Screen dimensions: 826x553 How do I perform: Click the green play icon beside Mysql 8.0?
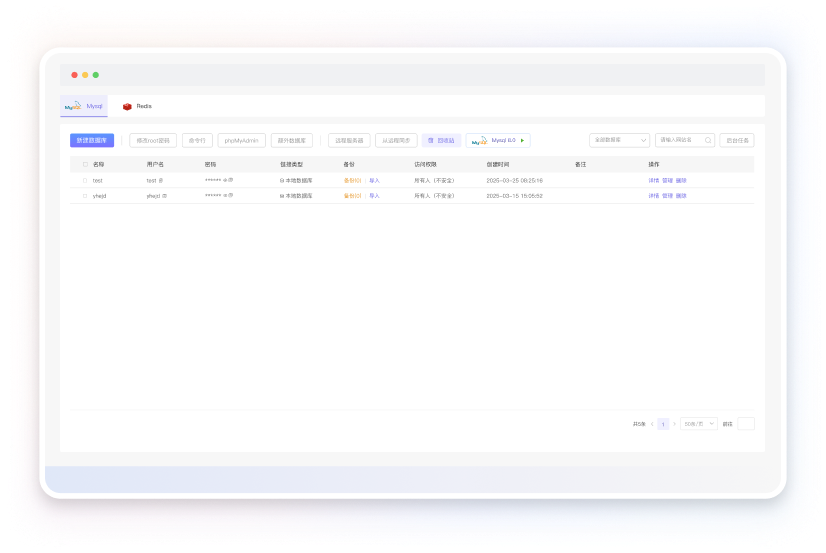point(522,141)
